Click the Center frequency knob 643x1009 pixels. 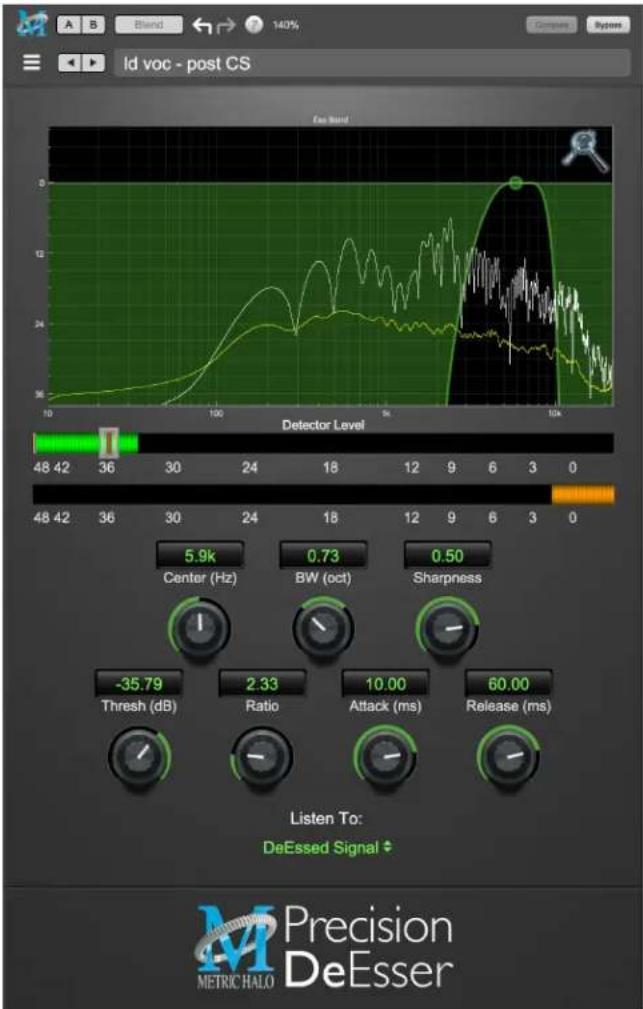tap(200, 627)
